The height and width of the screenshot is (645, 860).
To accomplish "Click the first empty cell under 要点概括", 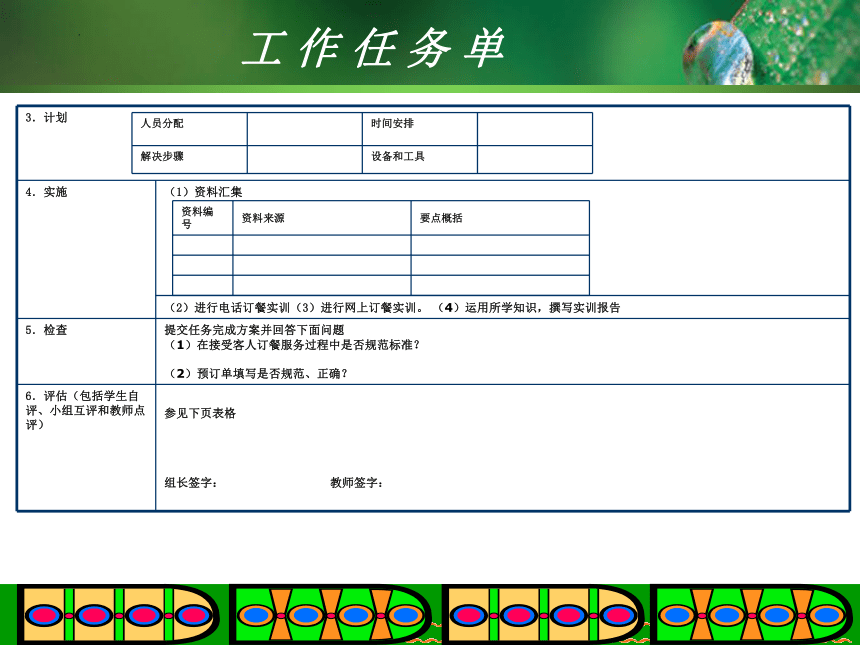I will 500,245.
